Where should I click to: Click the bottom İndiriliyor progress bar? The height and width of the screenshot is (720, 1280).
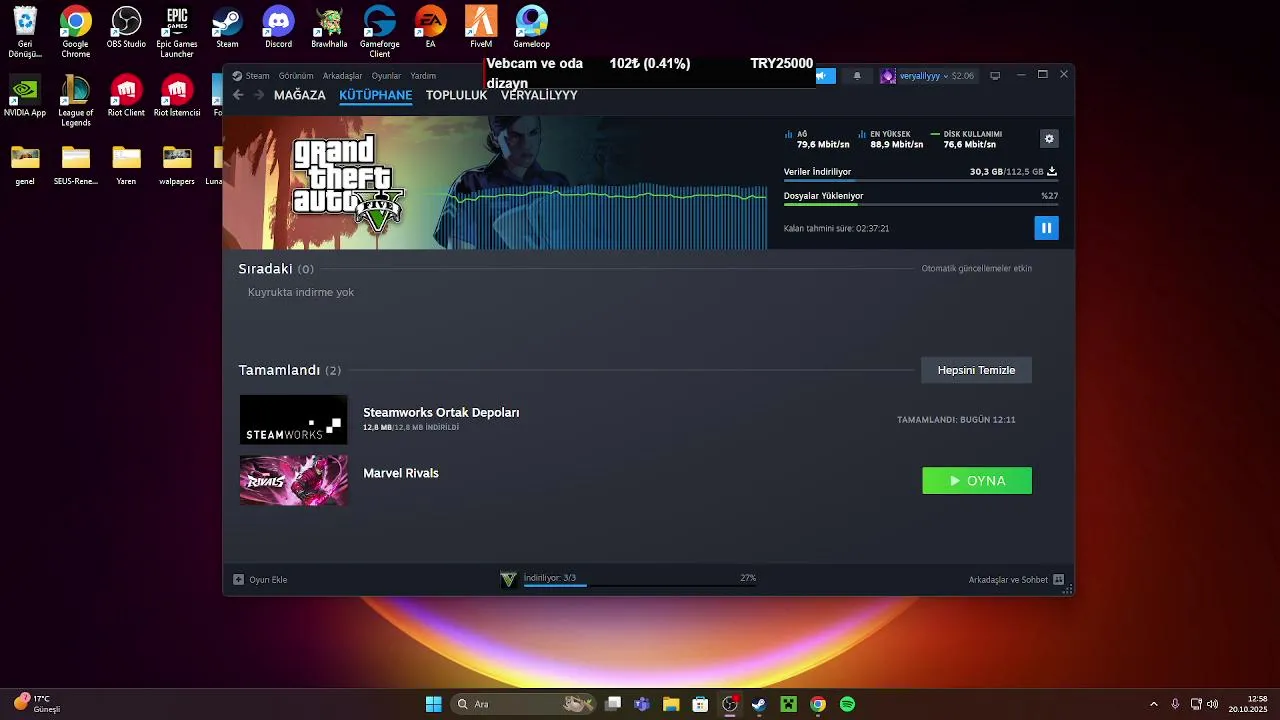tap(640, 586)
